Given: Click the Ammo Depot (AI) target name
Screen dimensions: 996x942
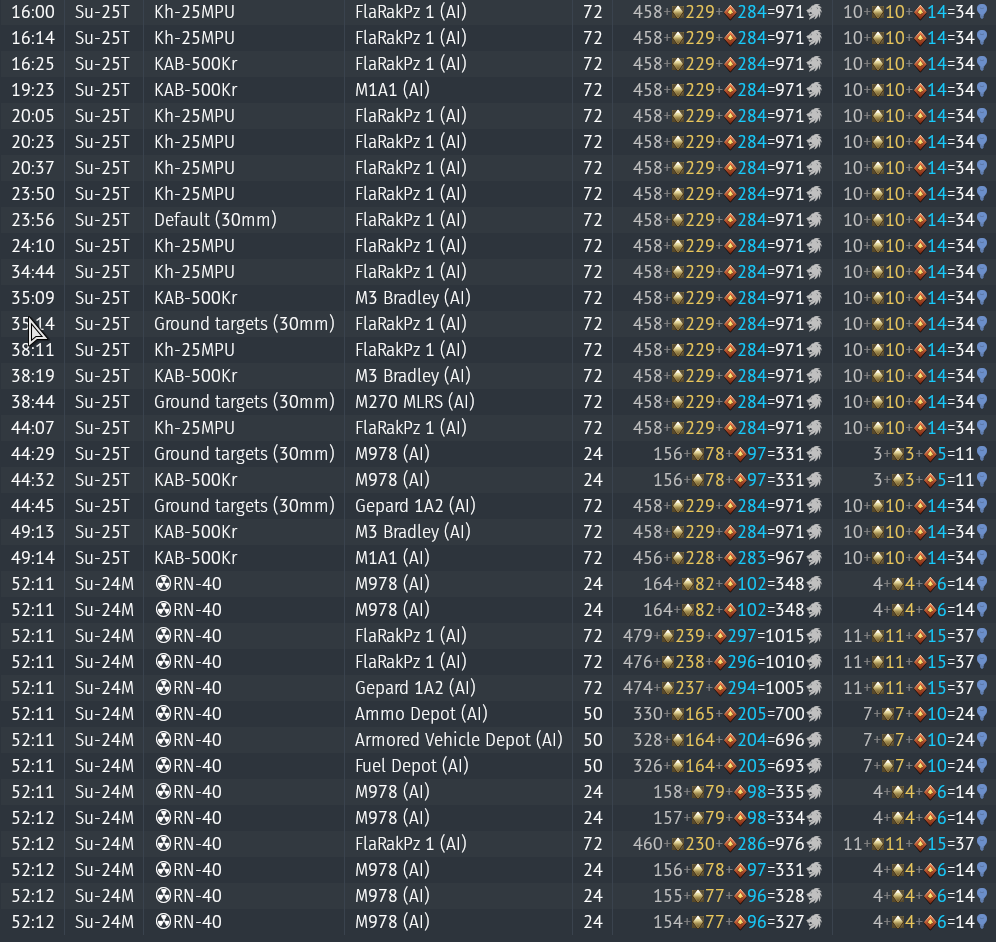Looking at the screenshot, I should pyautogui.click(x=411, y=714).
